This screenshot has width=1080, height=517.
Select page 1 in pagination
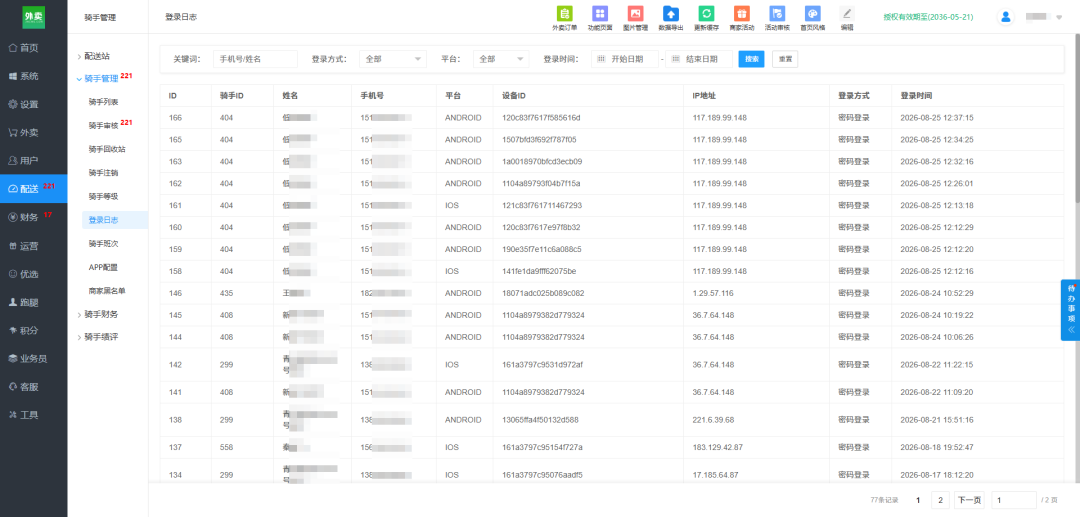[918, 500]
